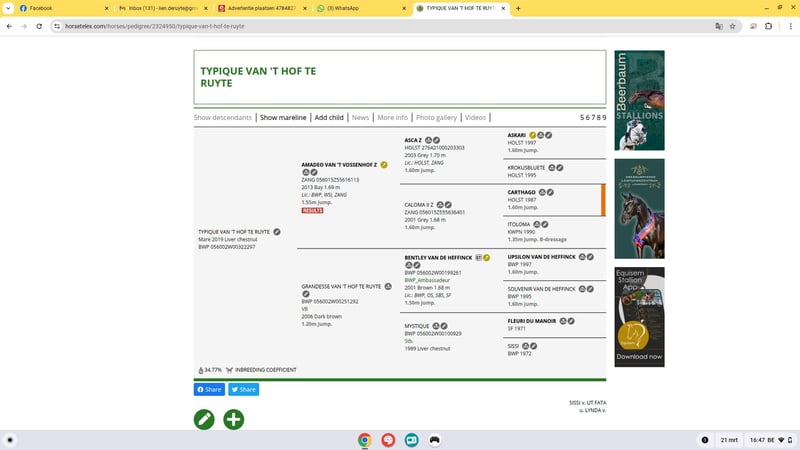Click the green plus add button

click(233, 419)
